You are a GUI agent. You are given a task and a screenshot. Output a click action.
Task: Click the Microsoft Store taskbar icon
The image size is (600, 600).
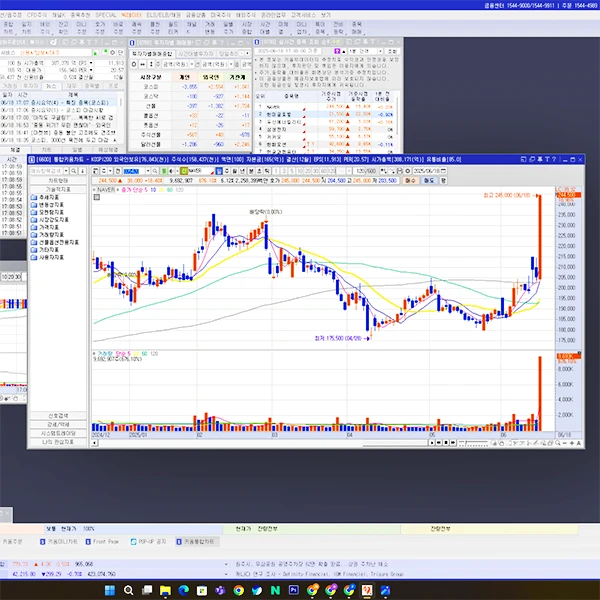pos(202,590)
